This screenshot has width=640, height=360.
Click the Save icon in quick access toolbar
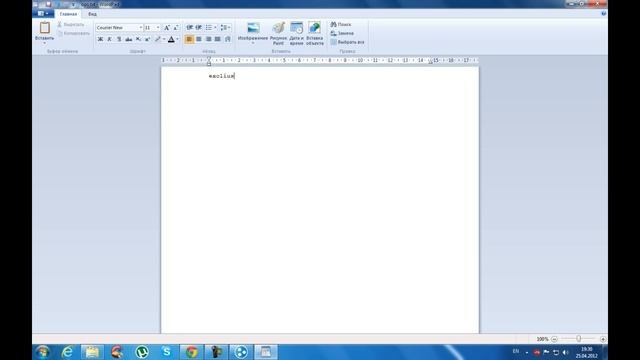click(x=49, y=4)
